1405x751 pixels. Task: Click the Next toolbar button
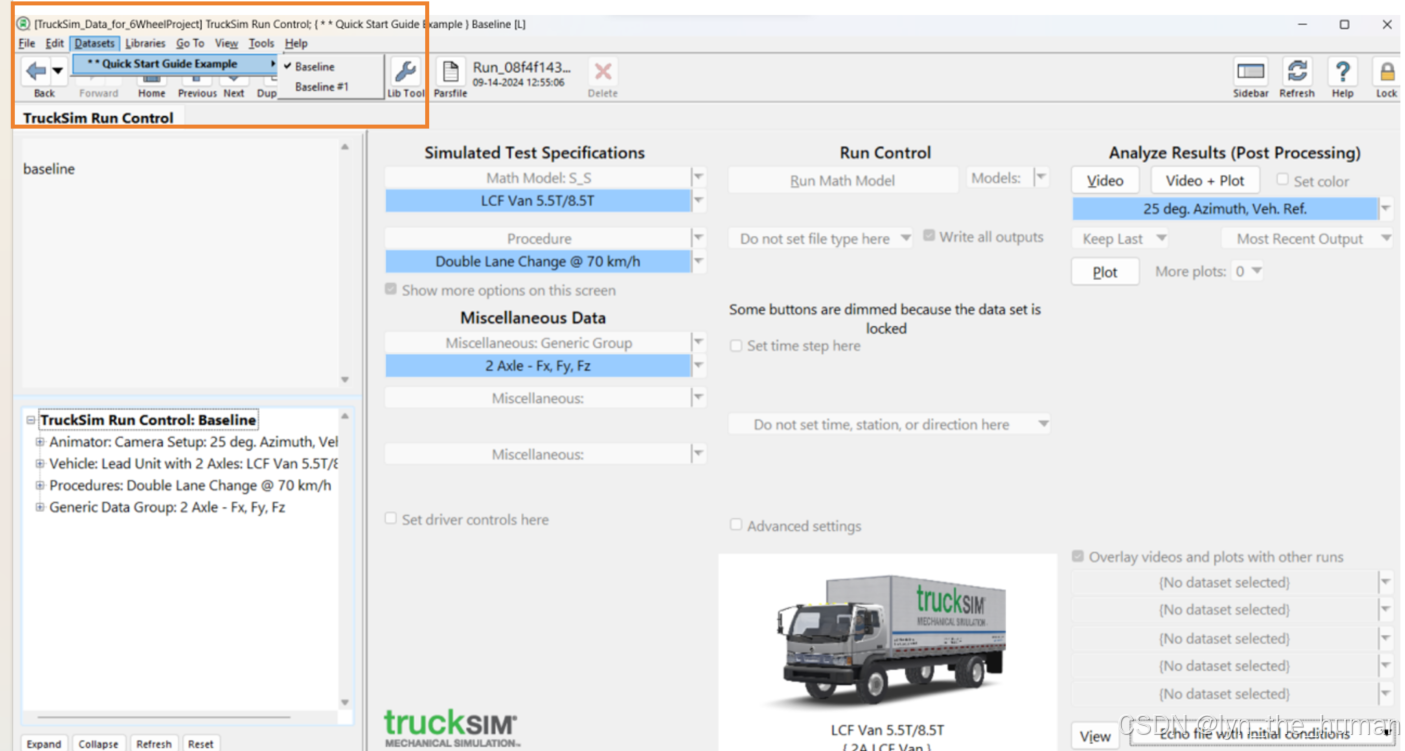click(234, 86)
